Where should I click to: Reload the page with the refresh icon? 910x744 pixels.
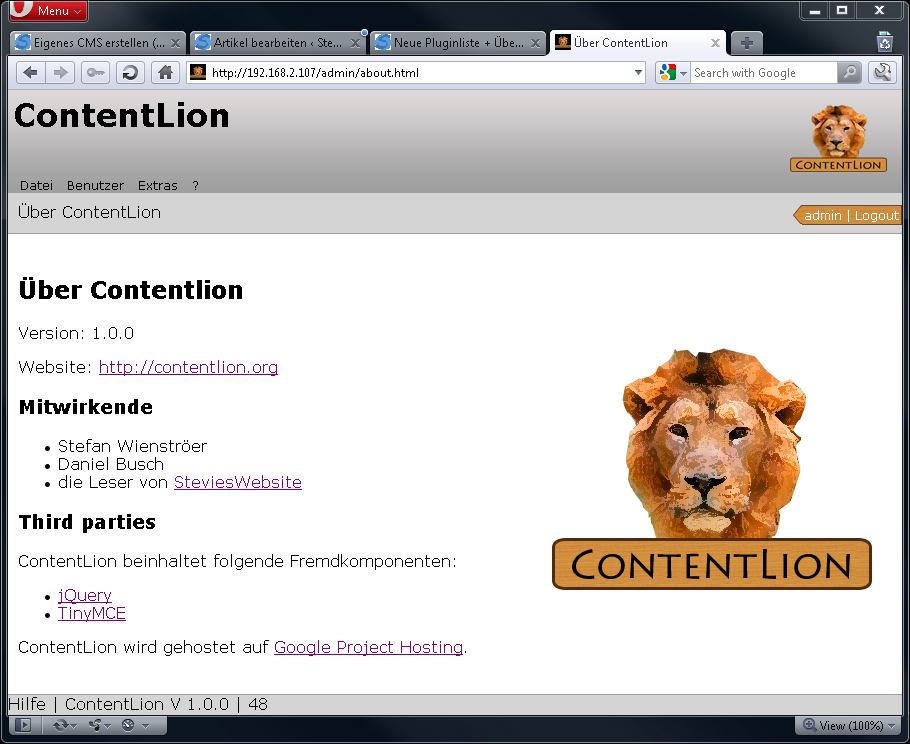pyautogui.click(x=131, y=73)
